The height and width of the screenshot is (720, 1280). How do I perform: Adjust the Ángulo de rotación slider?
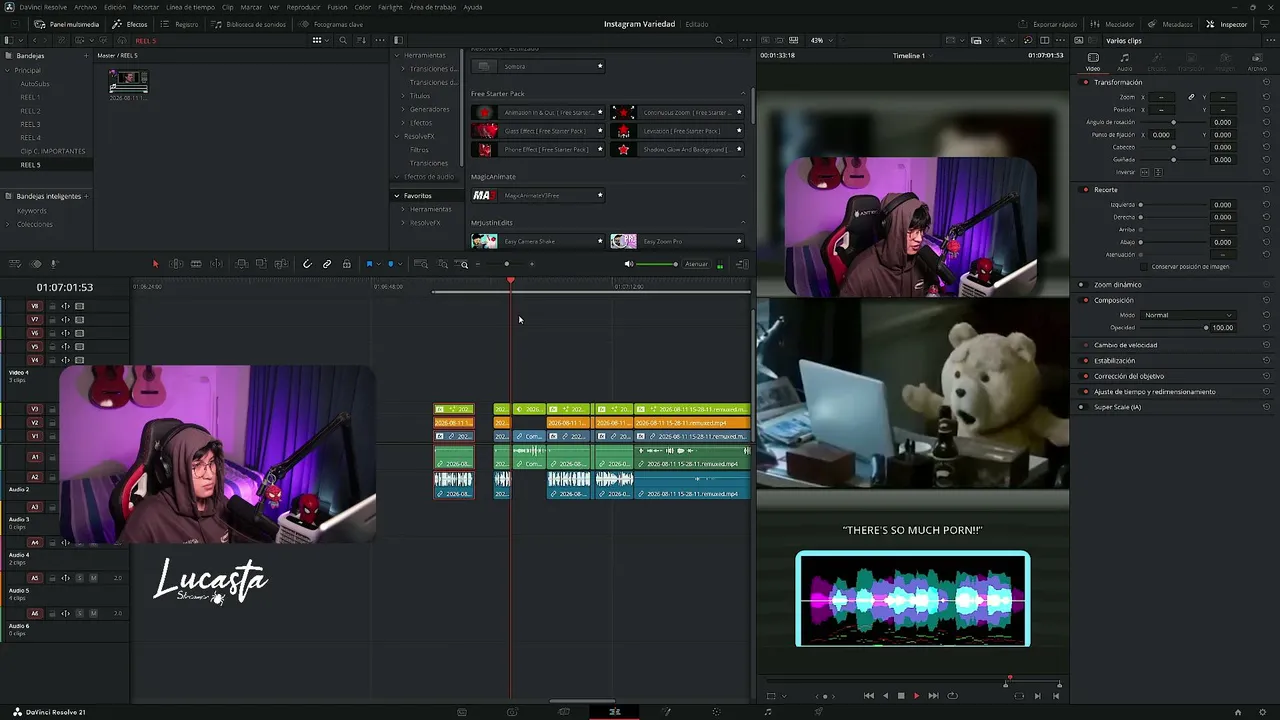1172,122
